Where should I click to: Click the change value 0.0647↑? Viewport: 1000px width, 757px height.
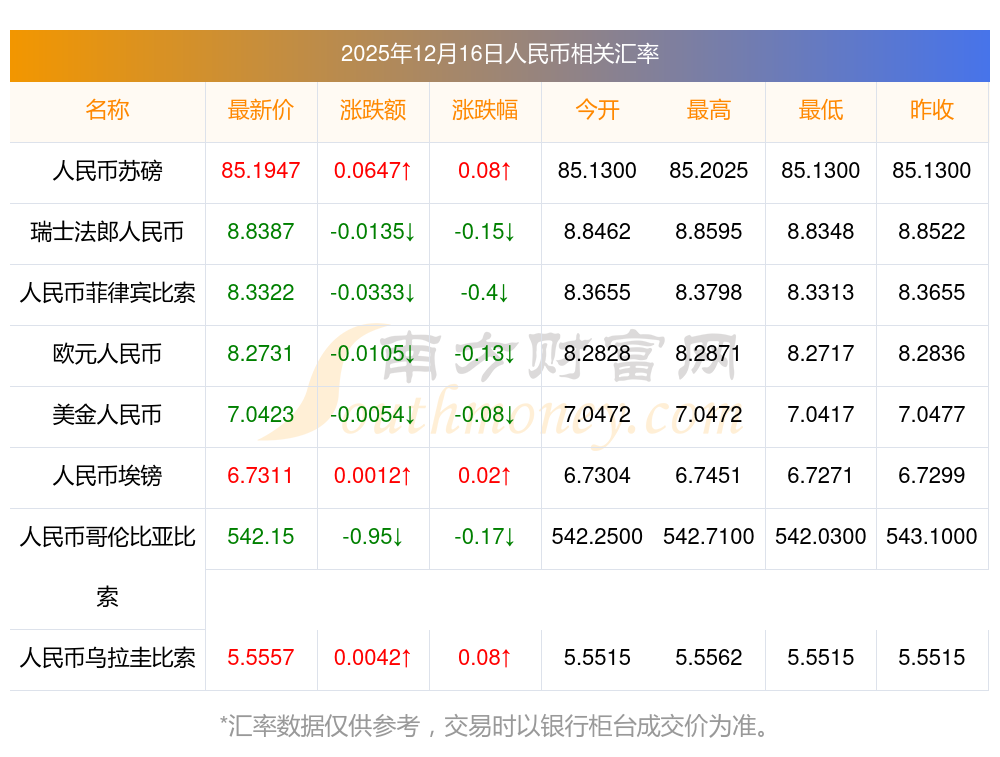tap(373, 170)
